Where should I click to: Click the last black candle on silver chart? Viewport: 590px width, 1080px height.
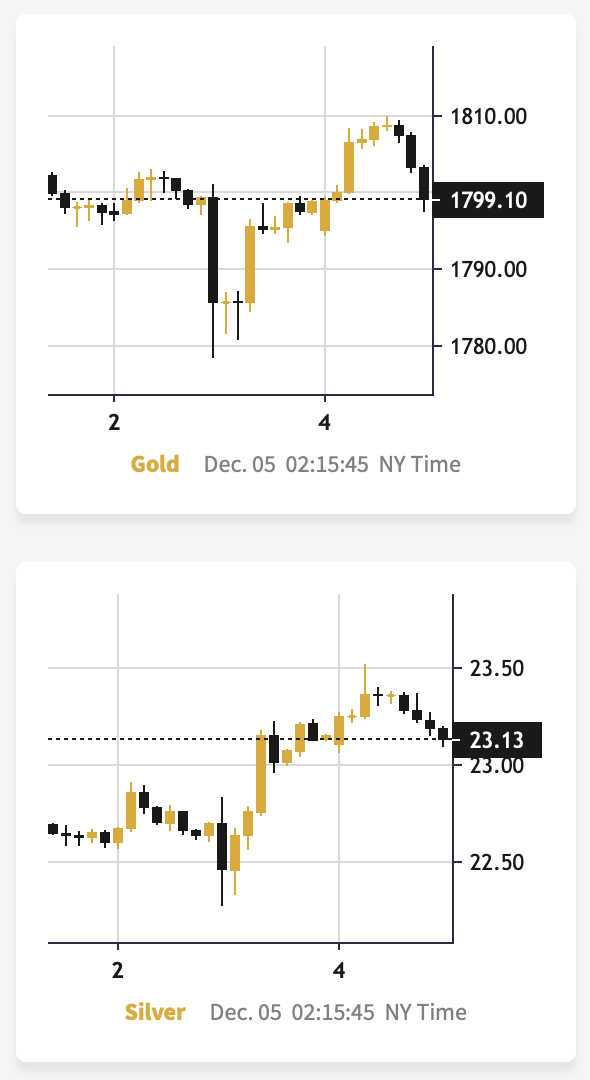443,734
